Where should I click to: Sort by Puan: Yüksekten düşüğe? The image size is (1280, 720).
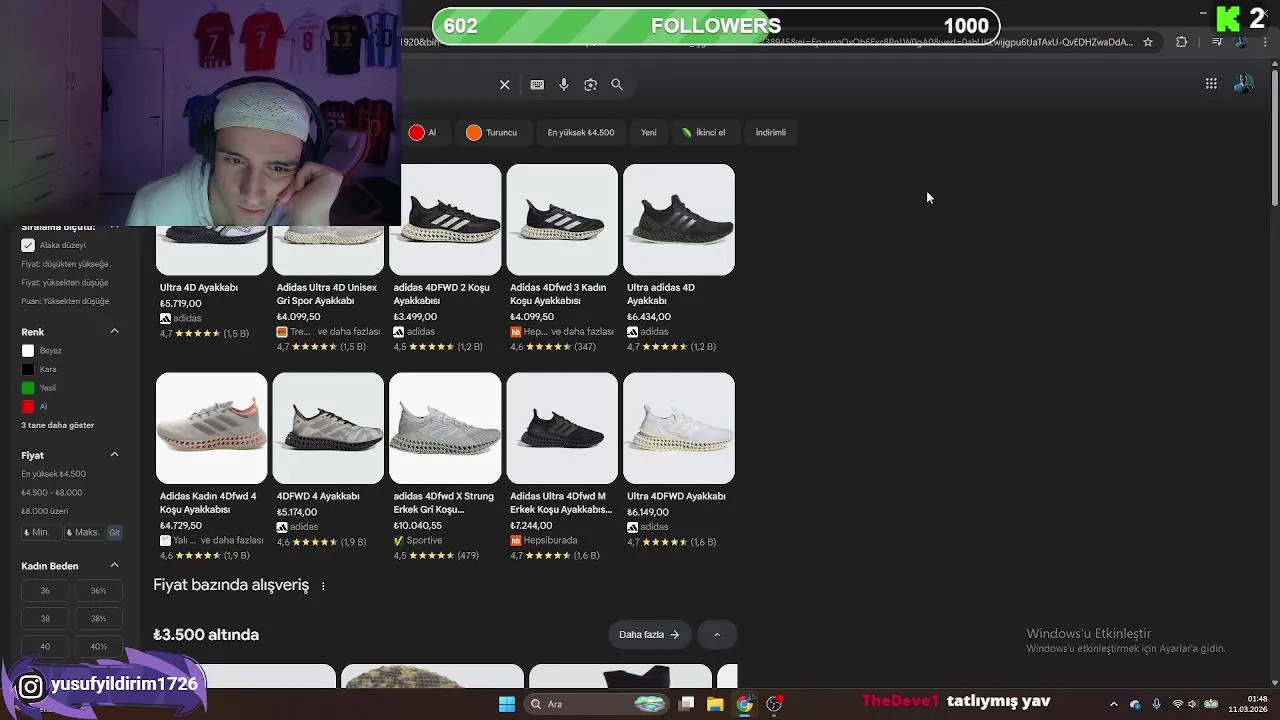(x=65, y=301)
